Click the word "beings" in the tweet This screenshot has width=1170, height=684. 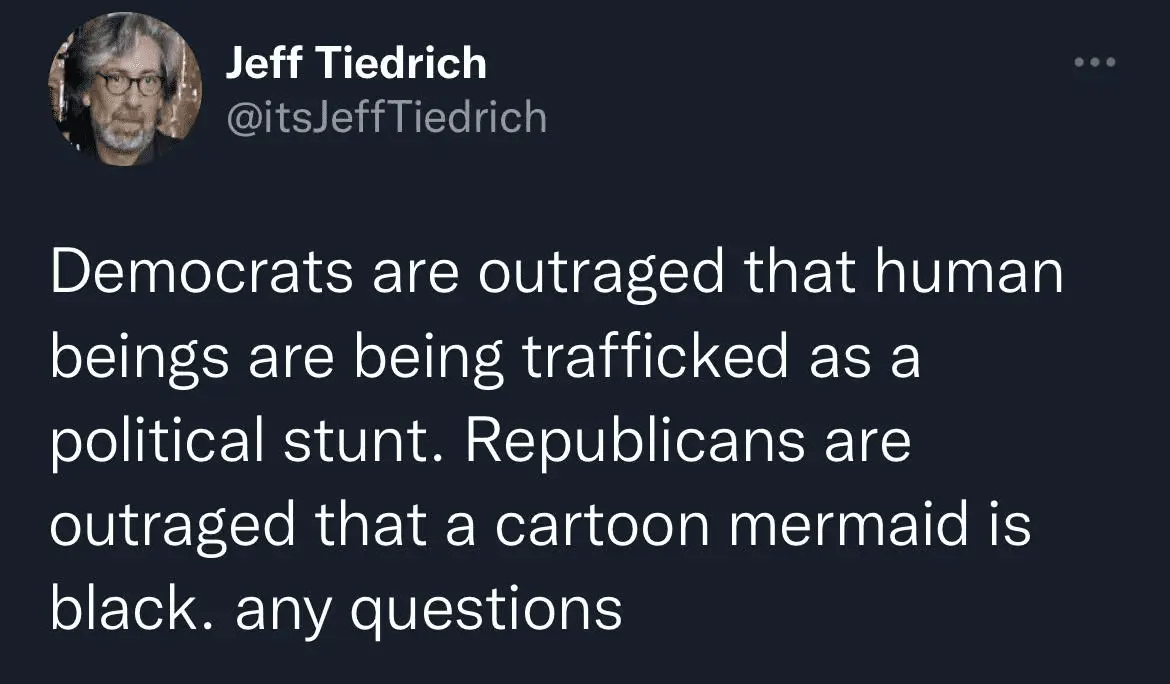136,358
